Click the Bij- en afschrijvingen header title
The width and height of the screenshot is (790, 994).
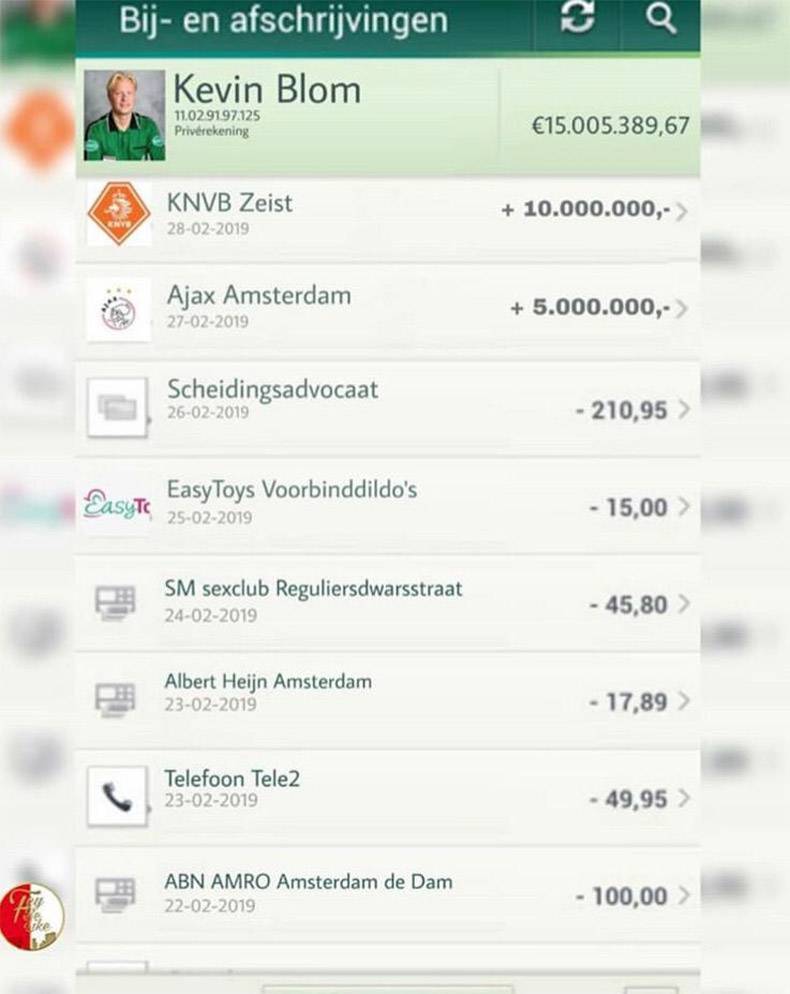(283, 20)
